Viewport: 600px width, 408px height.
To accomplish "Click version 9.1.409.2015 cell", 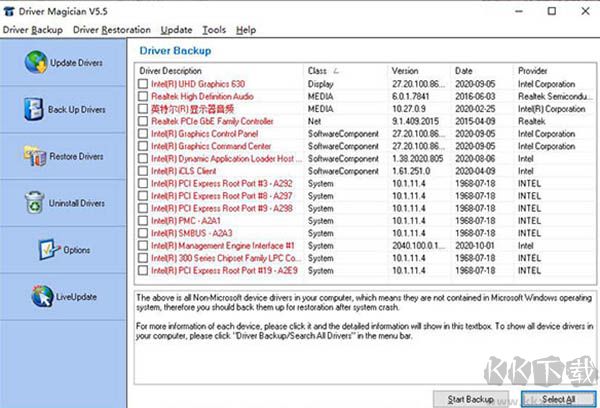I will [x=417, y=121].
